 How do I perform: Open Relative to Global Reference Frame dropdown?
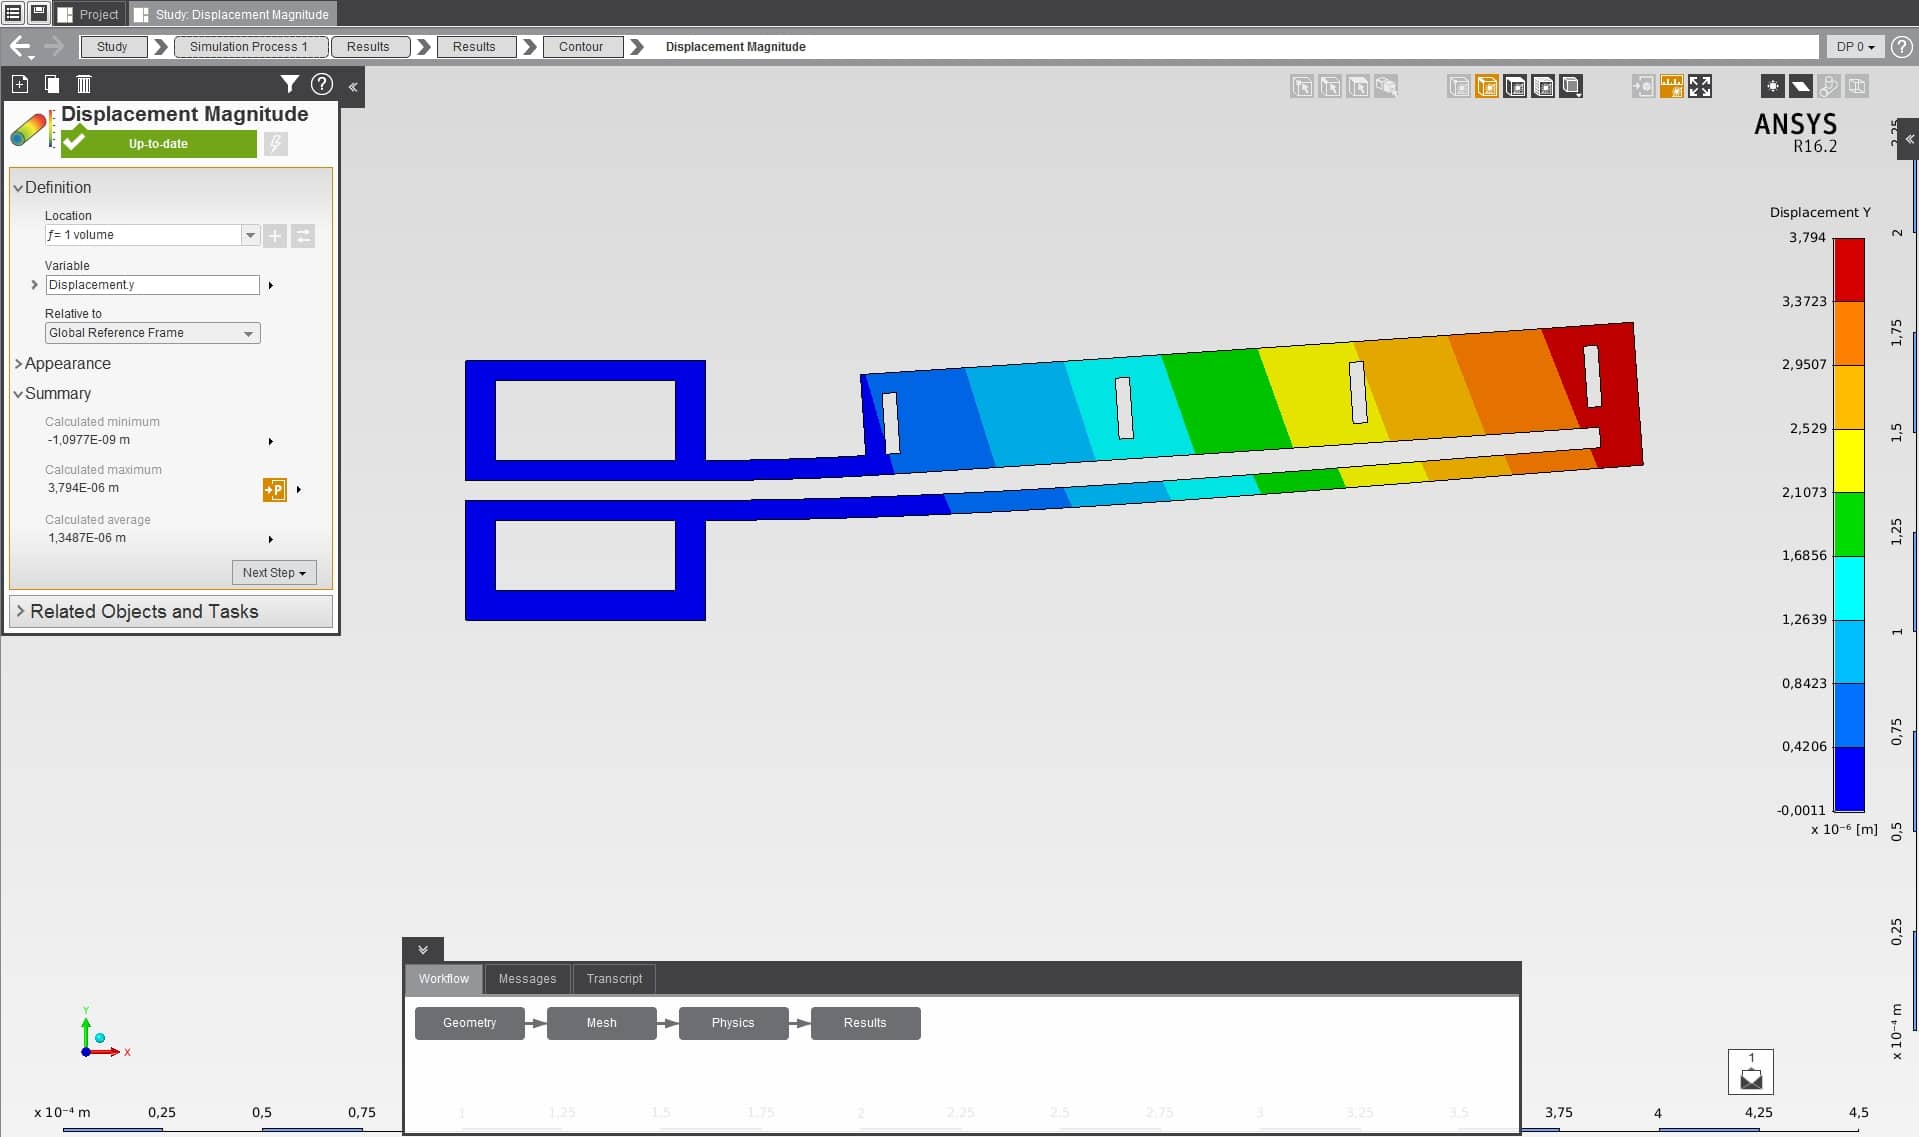coord(152,333)
